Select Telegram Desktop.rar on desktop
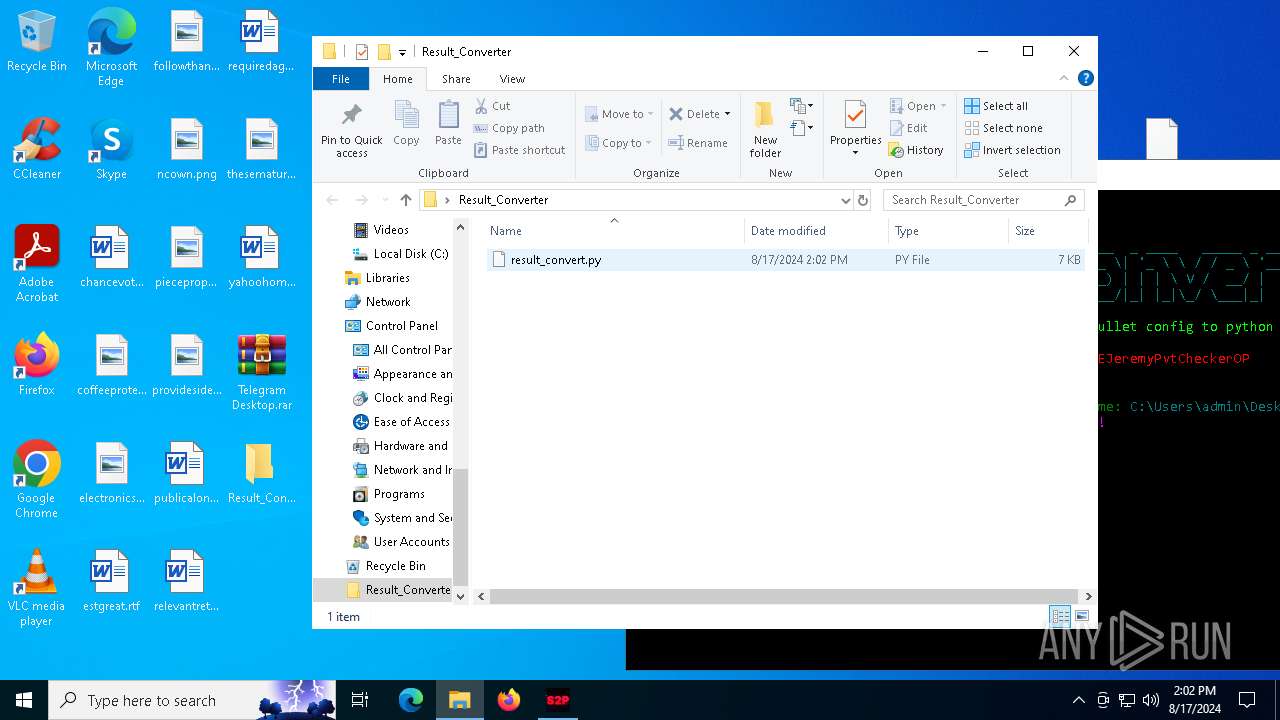Image resolution: width=1280 pixels, height=720 pixels. pos(262,372)
